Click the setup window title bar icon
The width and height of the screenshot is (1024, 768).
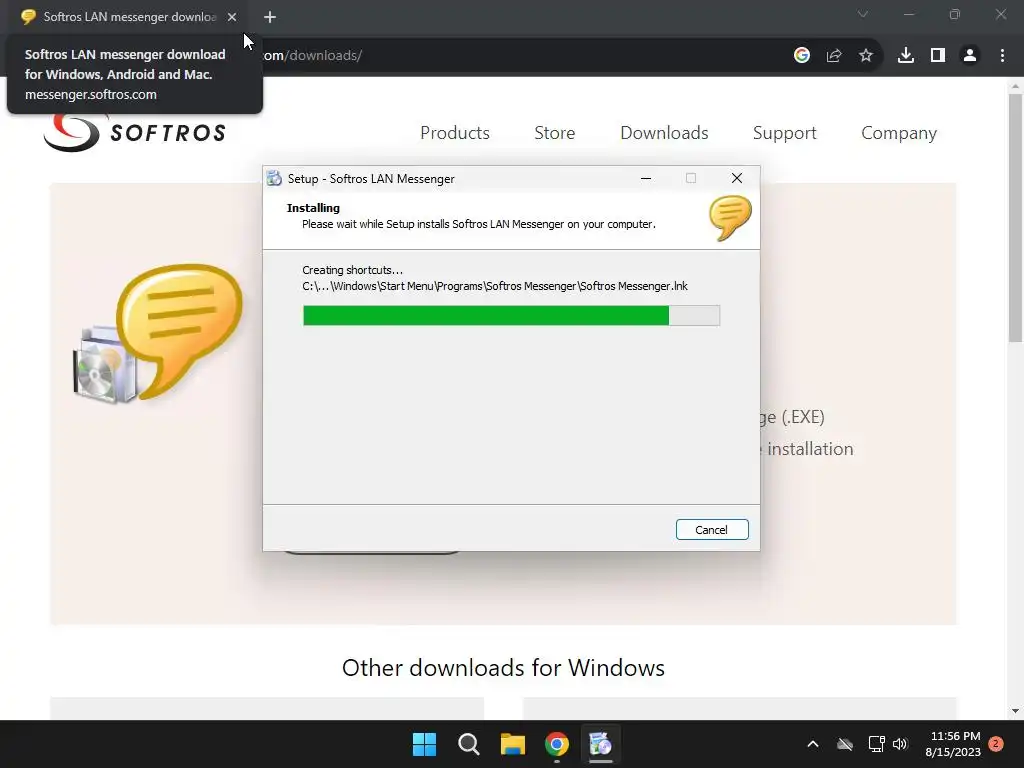[274, 178]
